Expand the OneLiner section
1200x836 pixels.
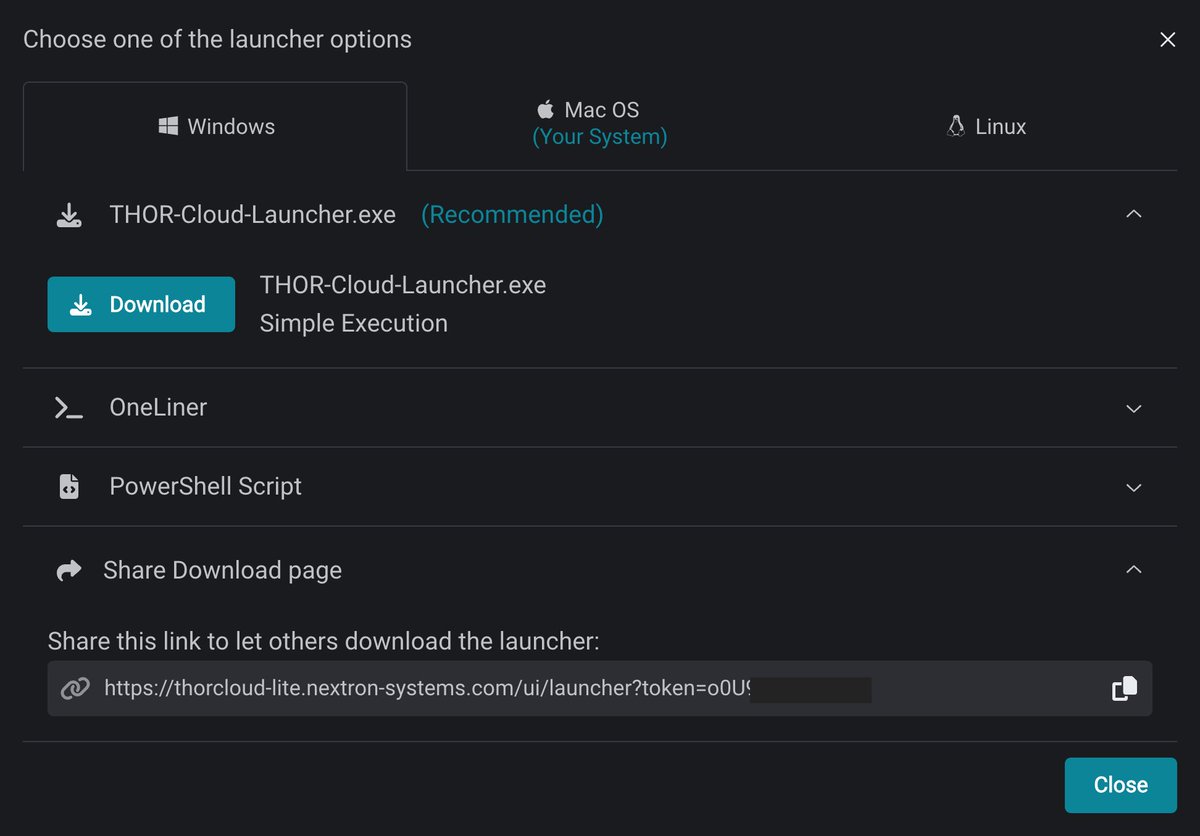(1133, 408)
